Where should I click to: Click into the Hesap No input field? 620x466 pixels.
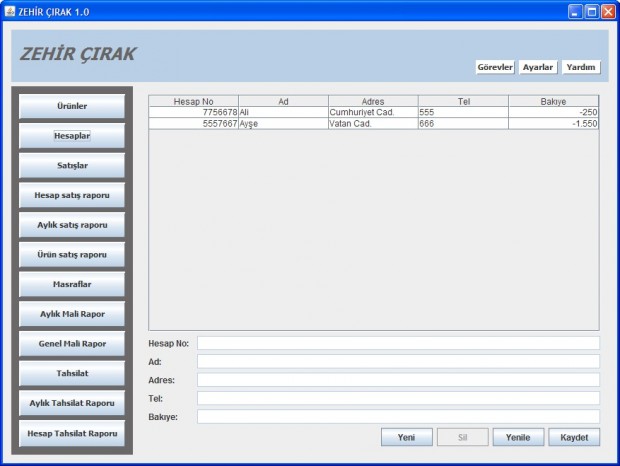point(398,343)
